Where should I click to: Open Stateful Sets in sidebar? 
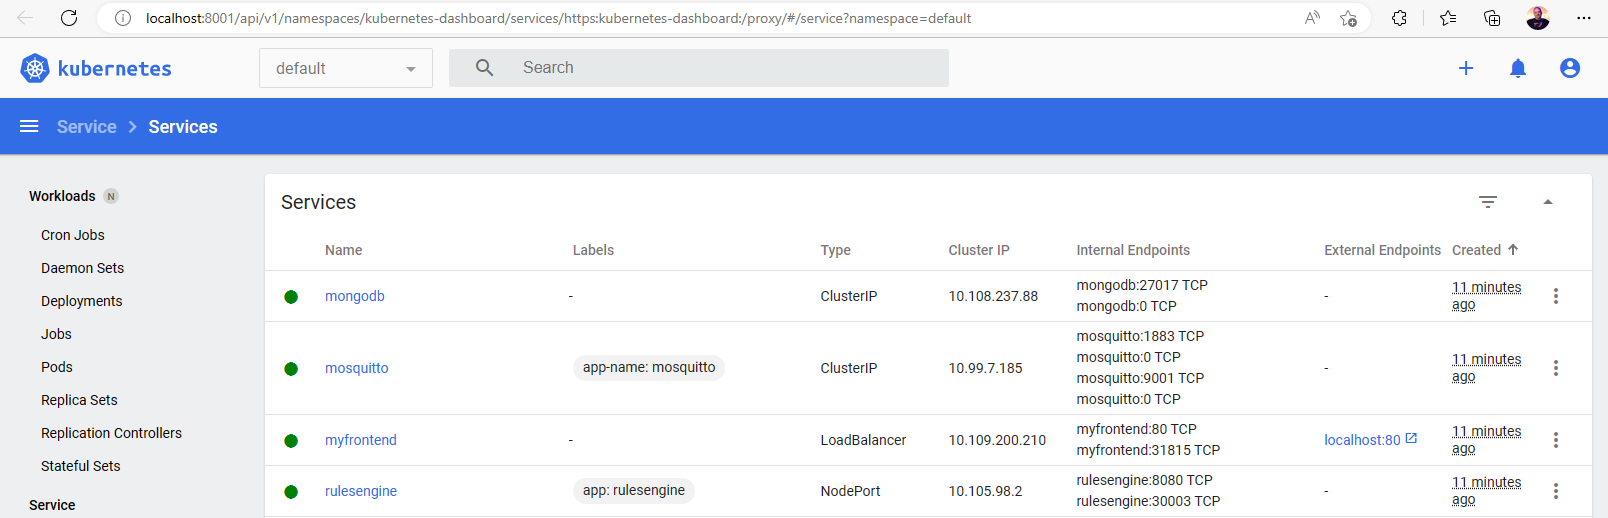81,466
